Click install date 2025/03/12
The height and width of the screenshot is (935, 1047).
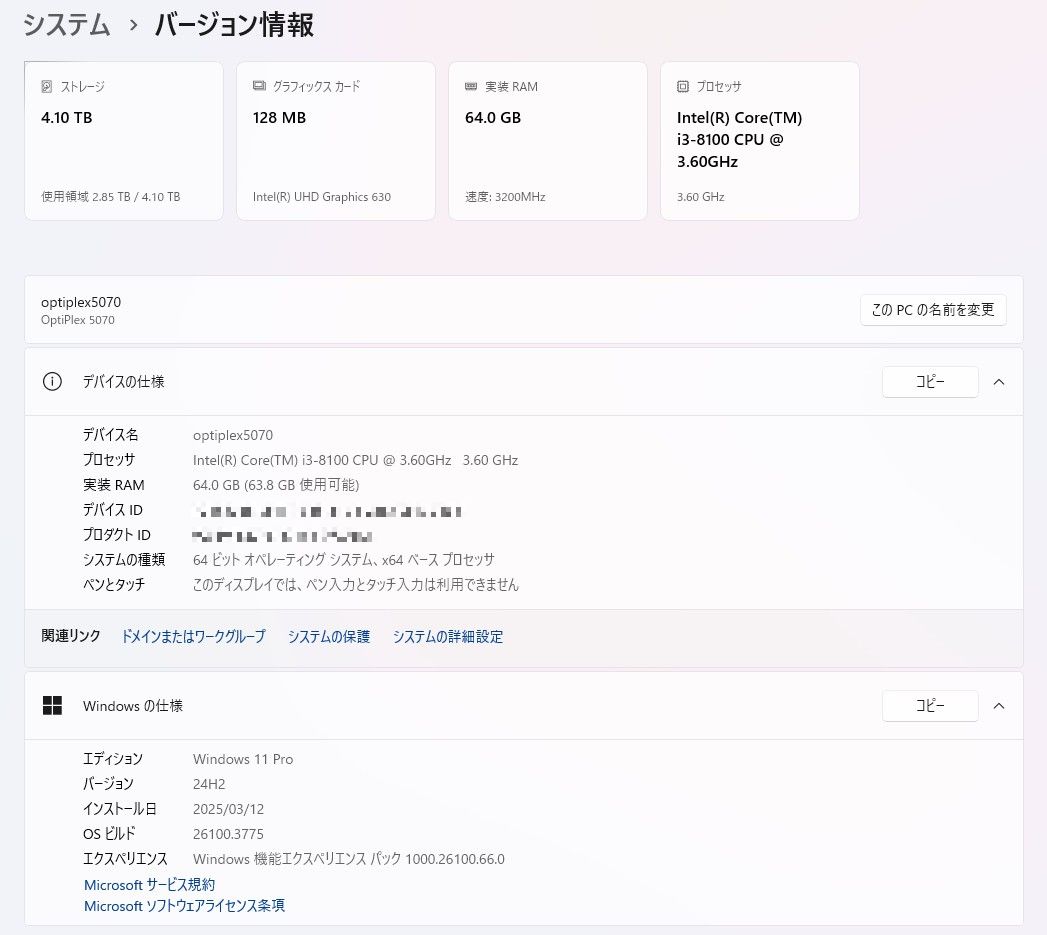click(x=228, y=809)
